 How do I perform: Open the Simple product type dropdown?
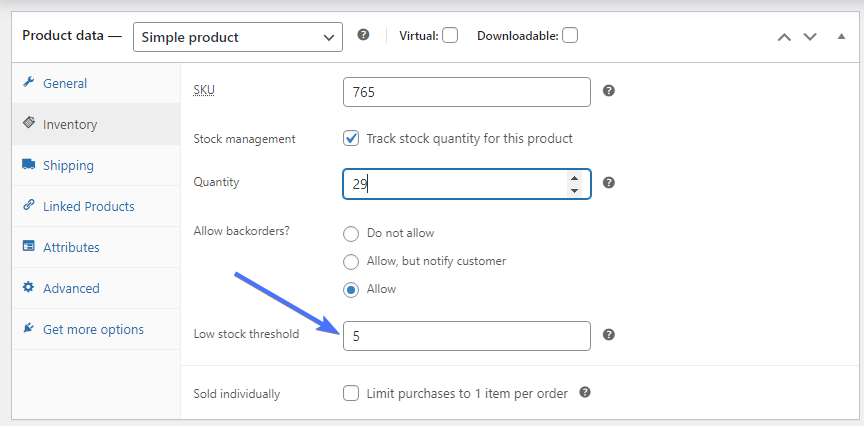click(x=238, y=37)
